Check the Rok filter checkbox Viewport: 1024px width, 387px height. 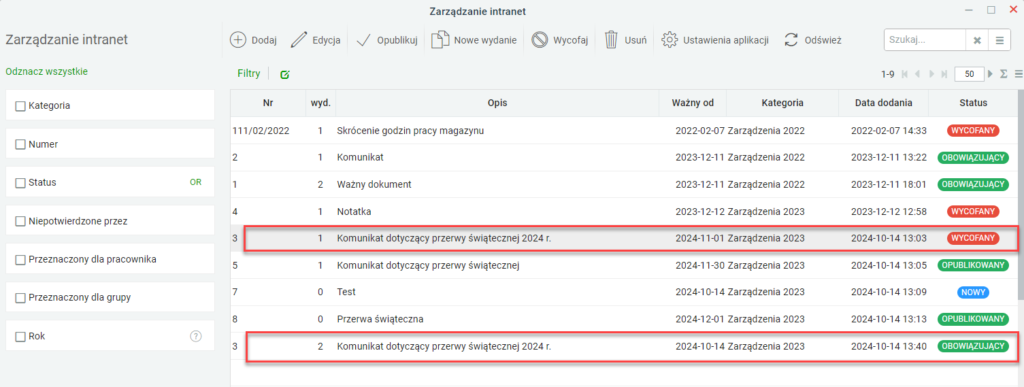pos(20,337)
